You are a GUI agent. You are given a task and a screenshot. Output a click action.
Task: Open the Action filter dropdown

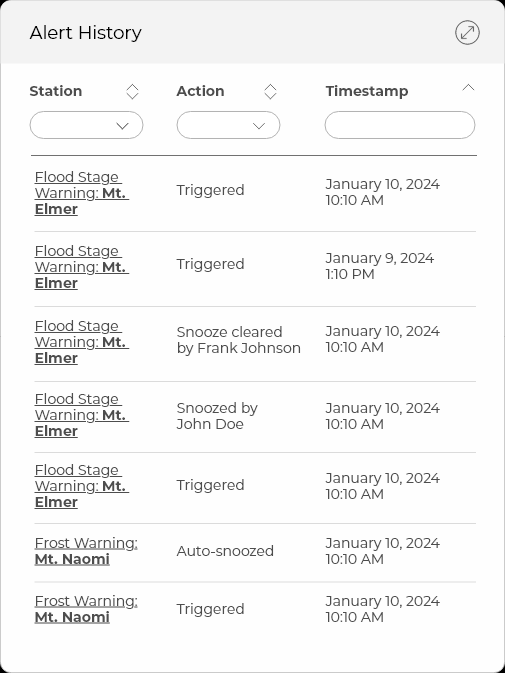tap(228, 125)
